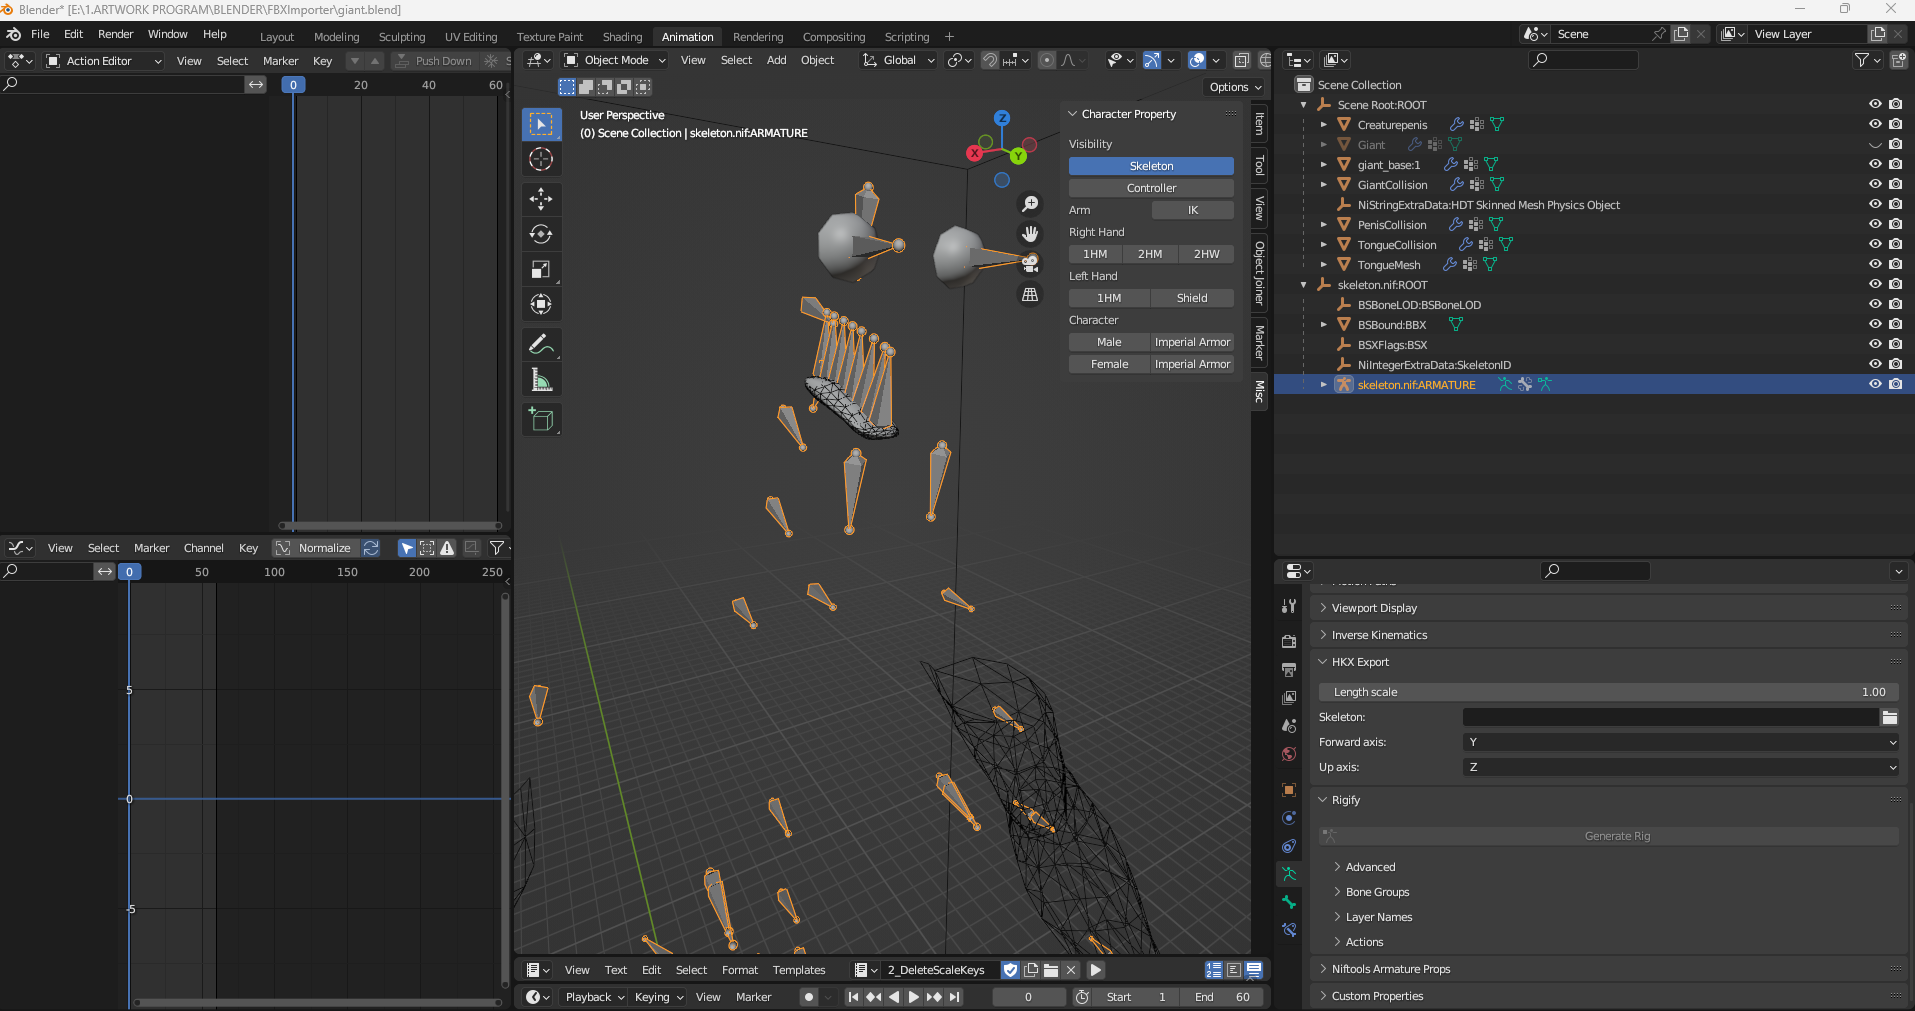Open the Up axis dropdown
This screenshot has width=1915, height=1011.
(1680, 767)
